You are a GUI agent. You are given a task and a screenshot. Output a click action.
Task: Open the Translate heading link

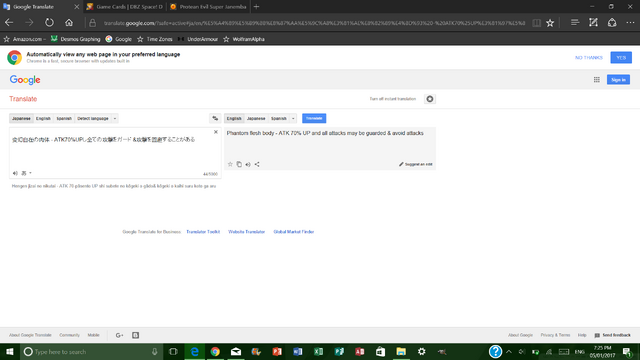pyautogui.click(x=23, y=99)
